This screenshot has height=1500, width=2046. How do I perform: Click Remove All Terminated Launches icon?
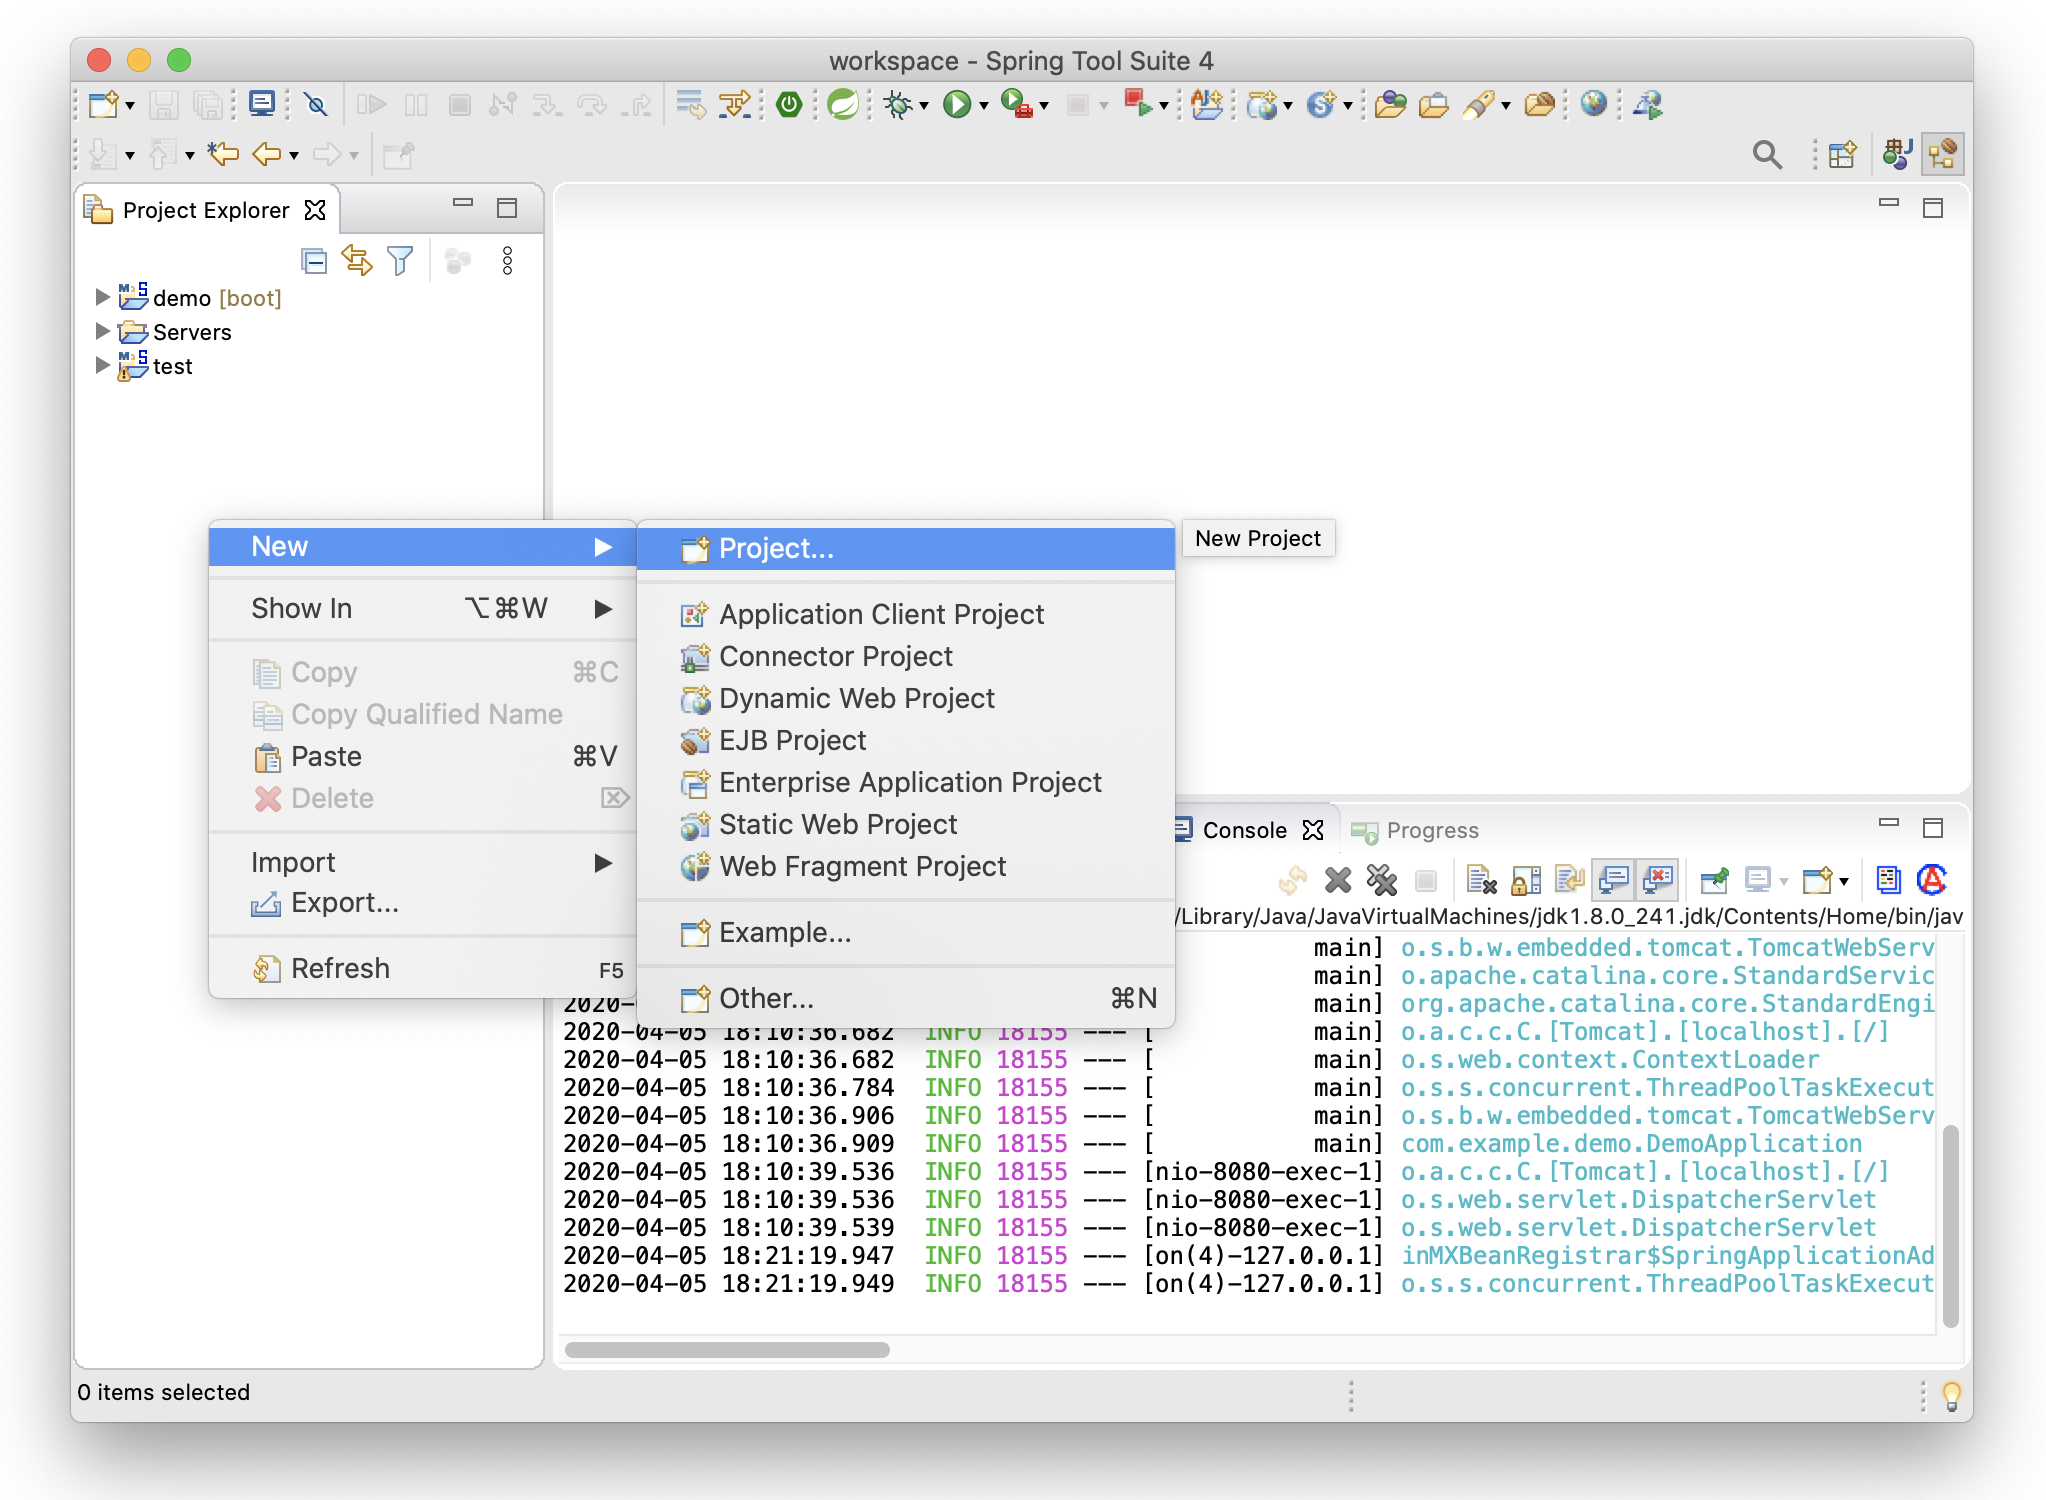point(1382,880)
